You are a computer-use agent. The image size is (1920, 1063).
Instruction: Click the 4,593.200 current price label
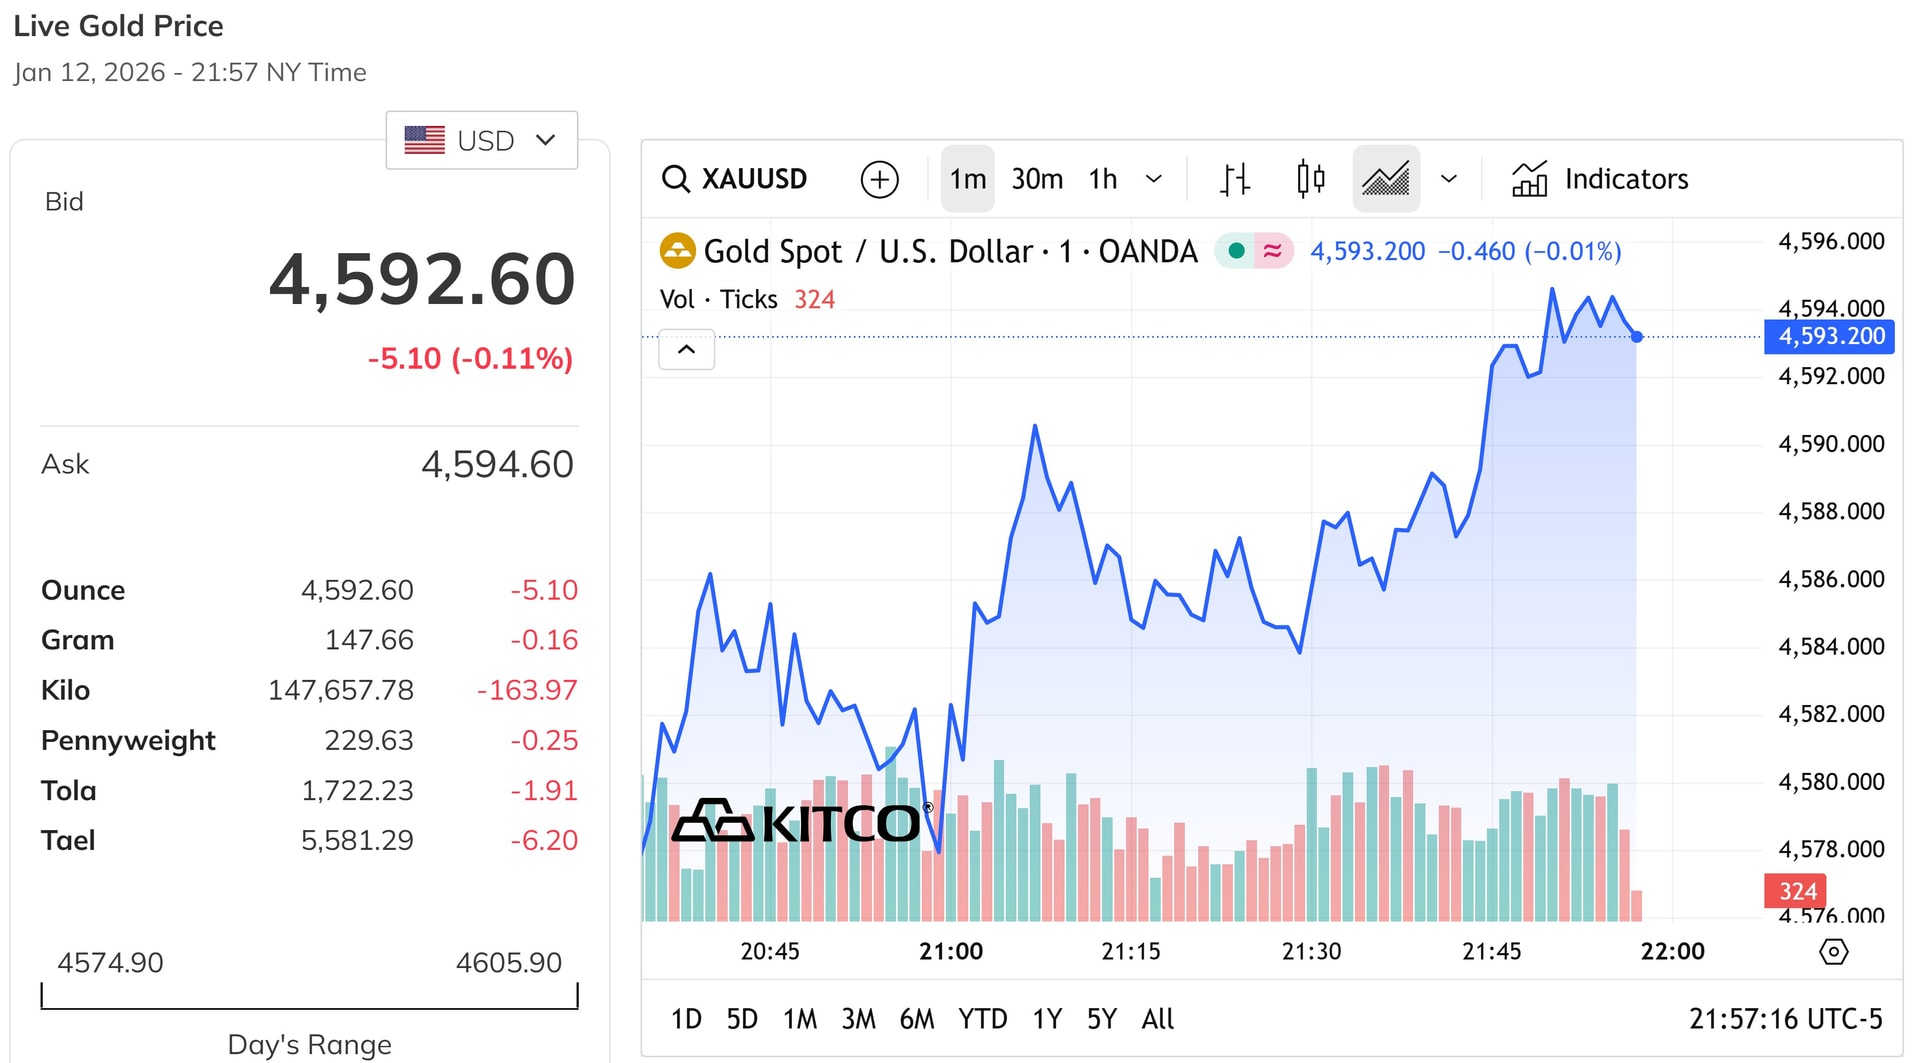pos(1830,336)
